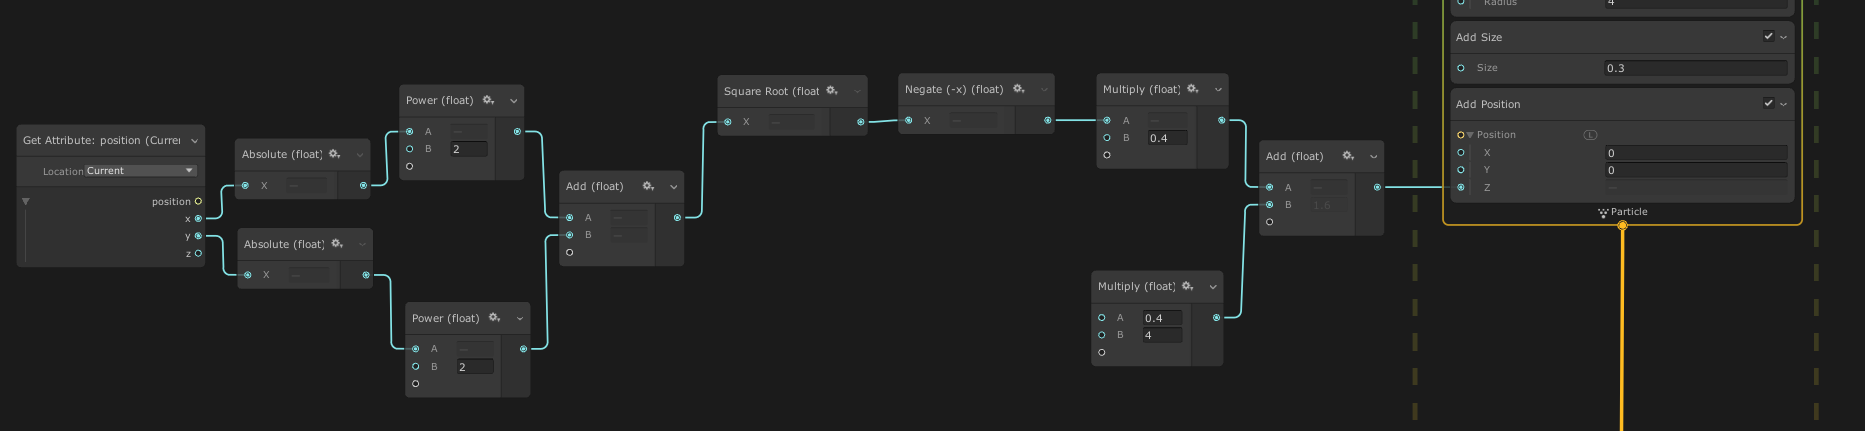Viewport: 1865px width, 431px height.
Task: Expand the Add Size block chevron
Action: (1783, 37)
